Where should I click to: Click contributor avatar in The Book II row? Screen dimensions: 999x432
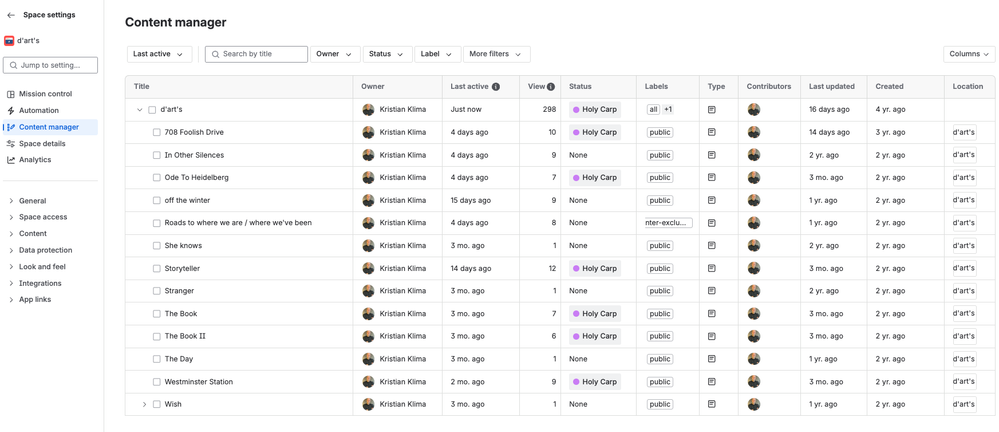754,336
